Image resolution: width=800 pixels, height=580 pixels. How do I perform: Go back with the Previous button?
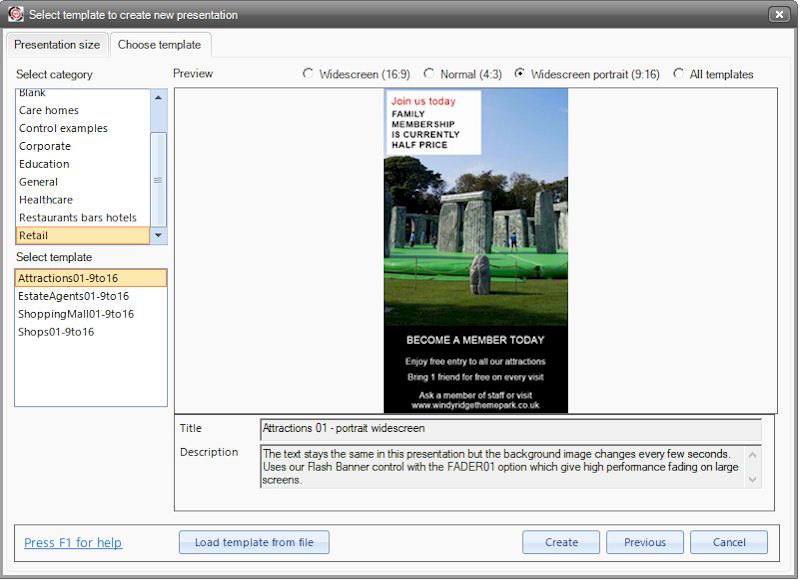click(x=645, y=542)
